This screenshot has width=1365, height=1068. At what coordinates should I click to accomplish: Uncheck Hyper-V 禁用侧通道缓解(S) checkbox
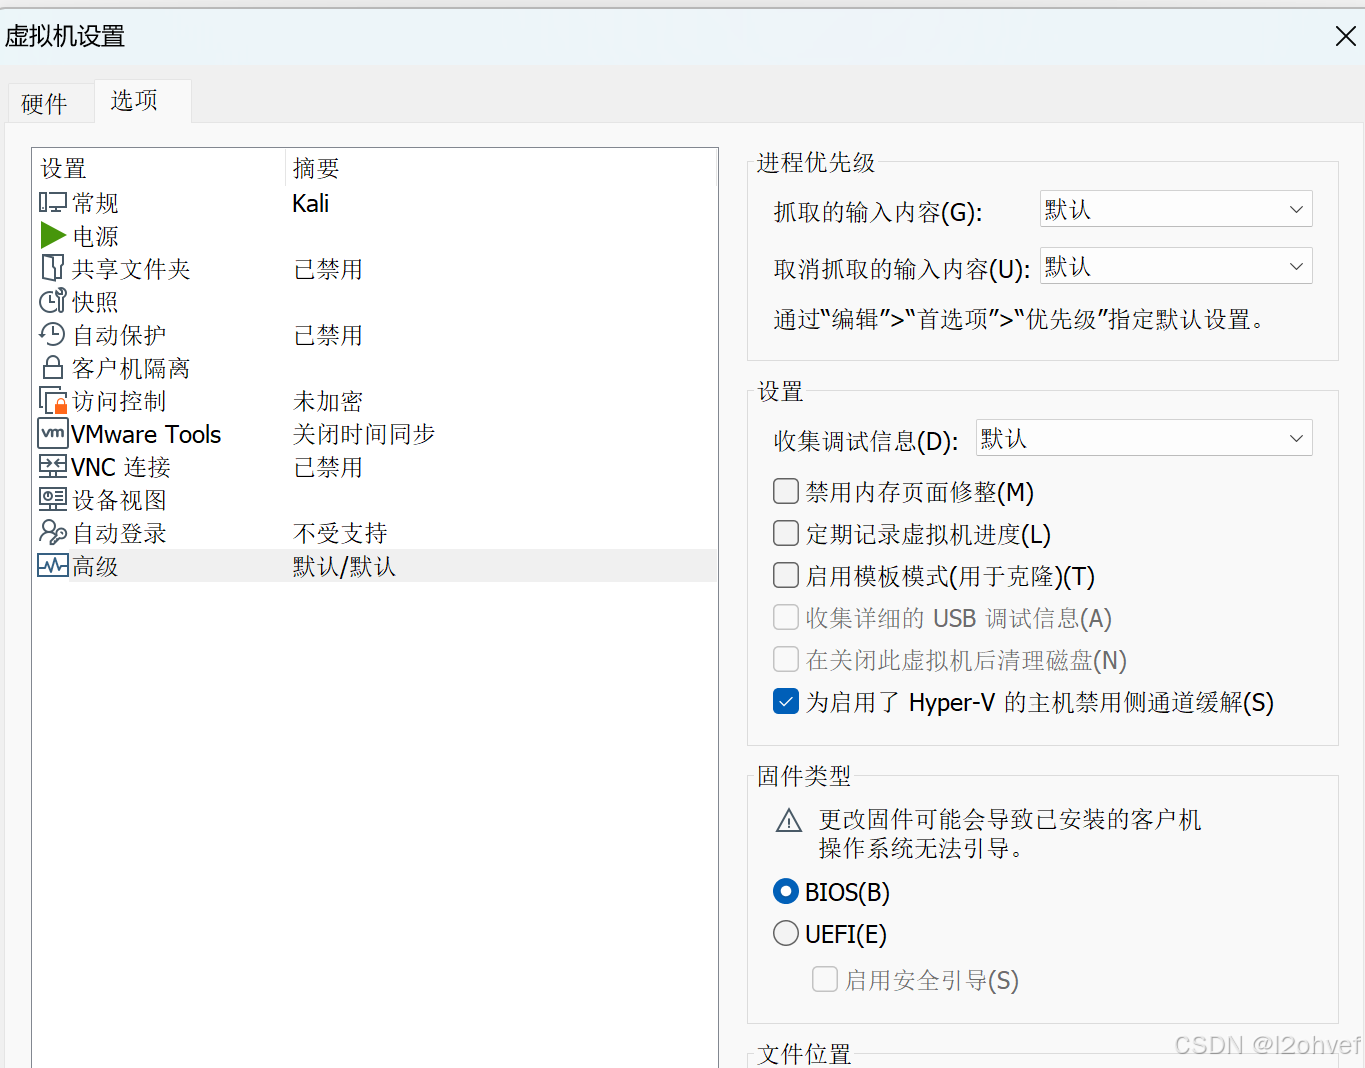[786, 701]
